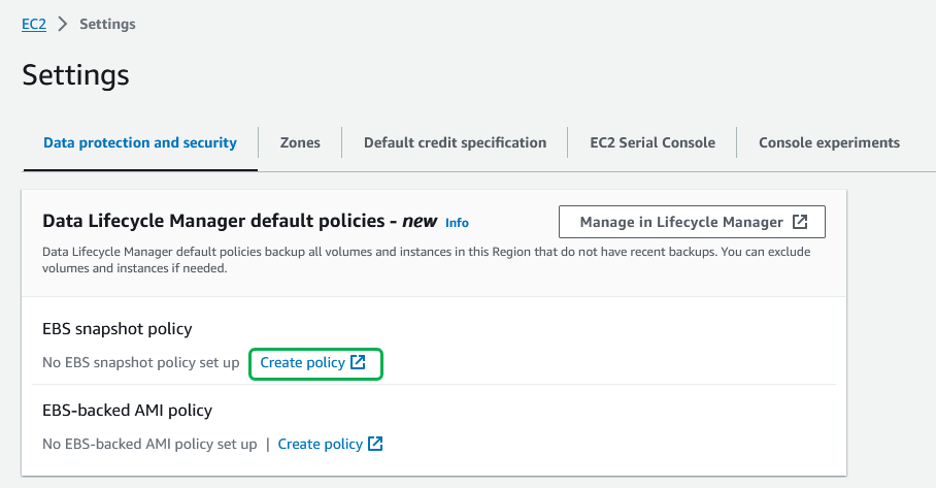Image resolution: width=936 pixels, height=488 pixels.
Task: Select the Data protection and security tab
Action: (x=140, y=143)
